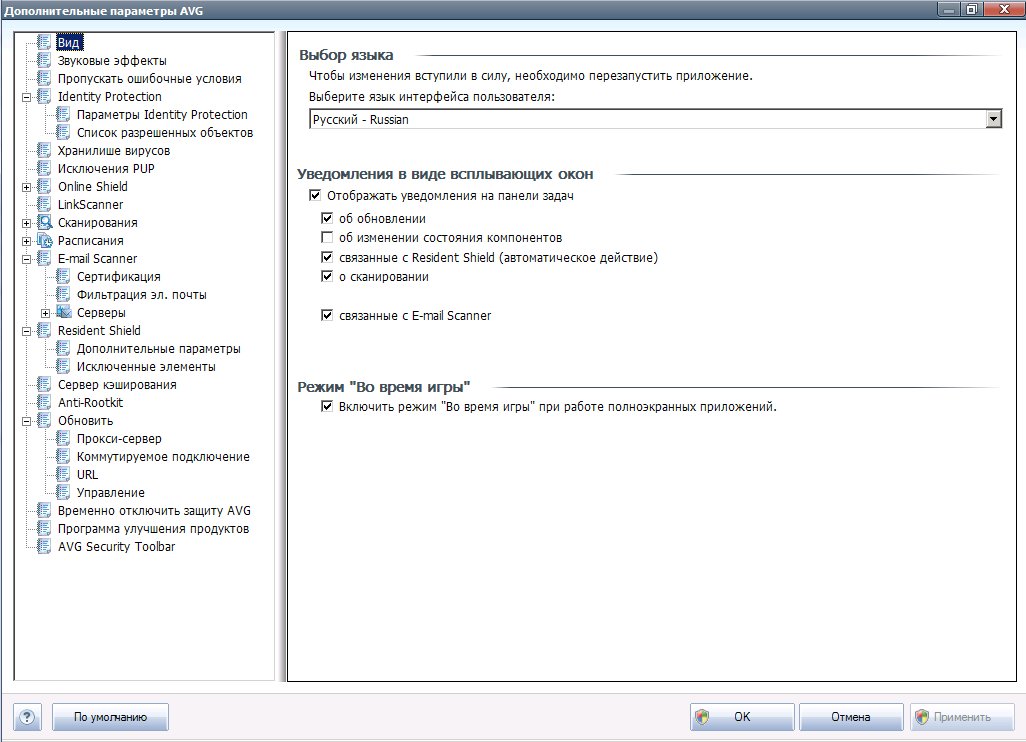The height and width of the screenshot is (742, 1026).
Task: Click the icon beside URL entry
Action: point(63,474)
